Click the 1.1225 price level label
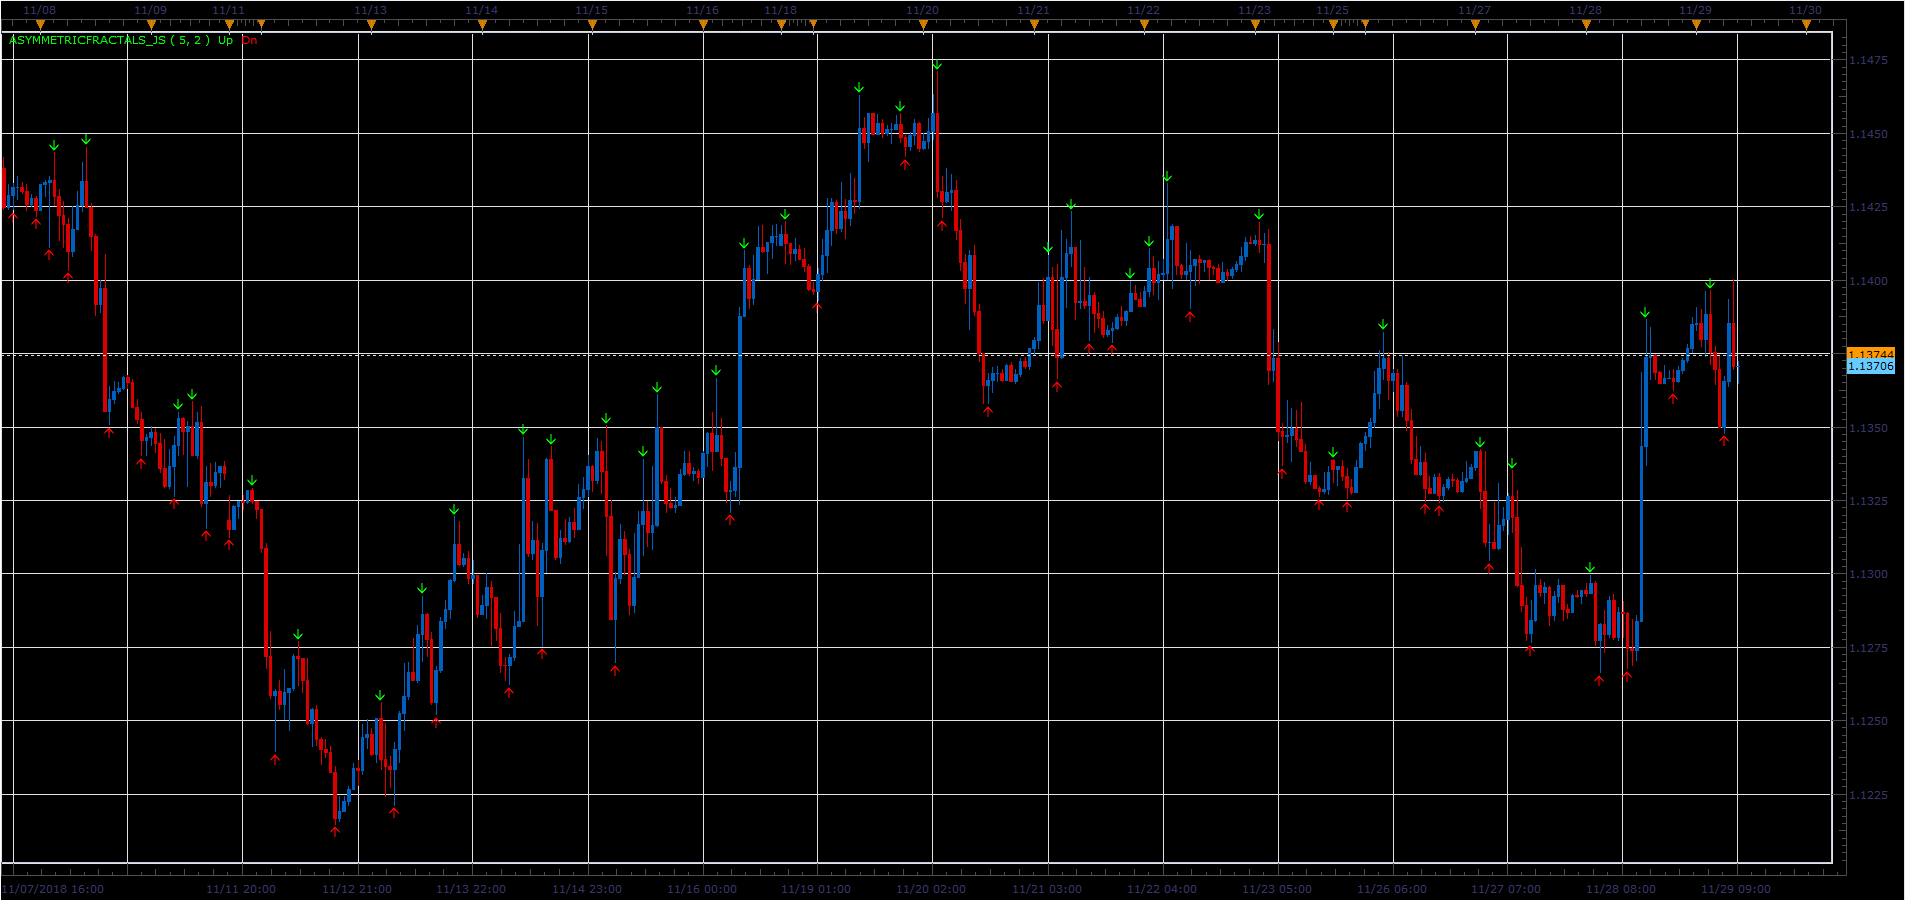Screen dimensions: 1905x900 pyautogui.click(x=1868, y=795)
